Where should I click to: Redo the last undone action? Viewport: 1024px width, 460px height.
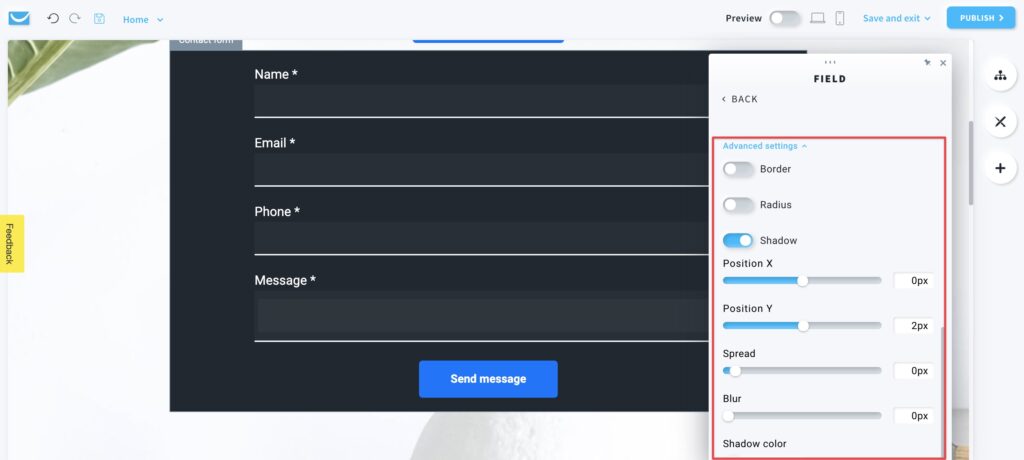[75, 18]
